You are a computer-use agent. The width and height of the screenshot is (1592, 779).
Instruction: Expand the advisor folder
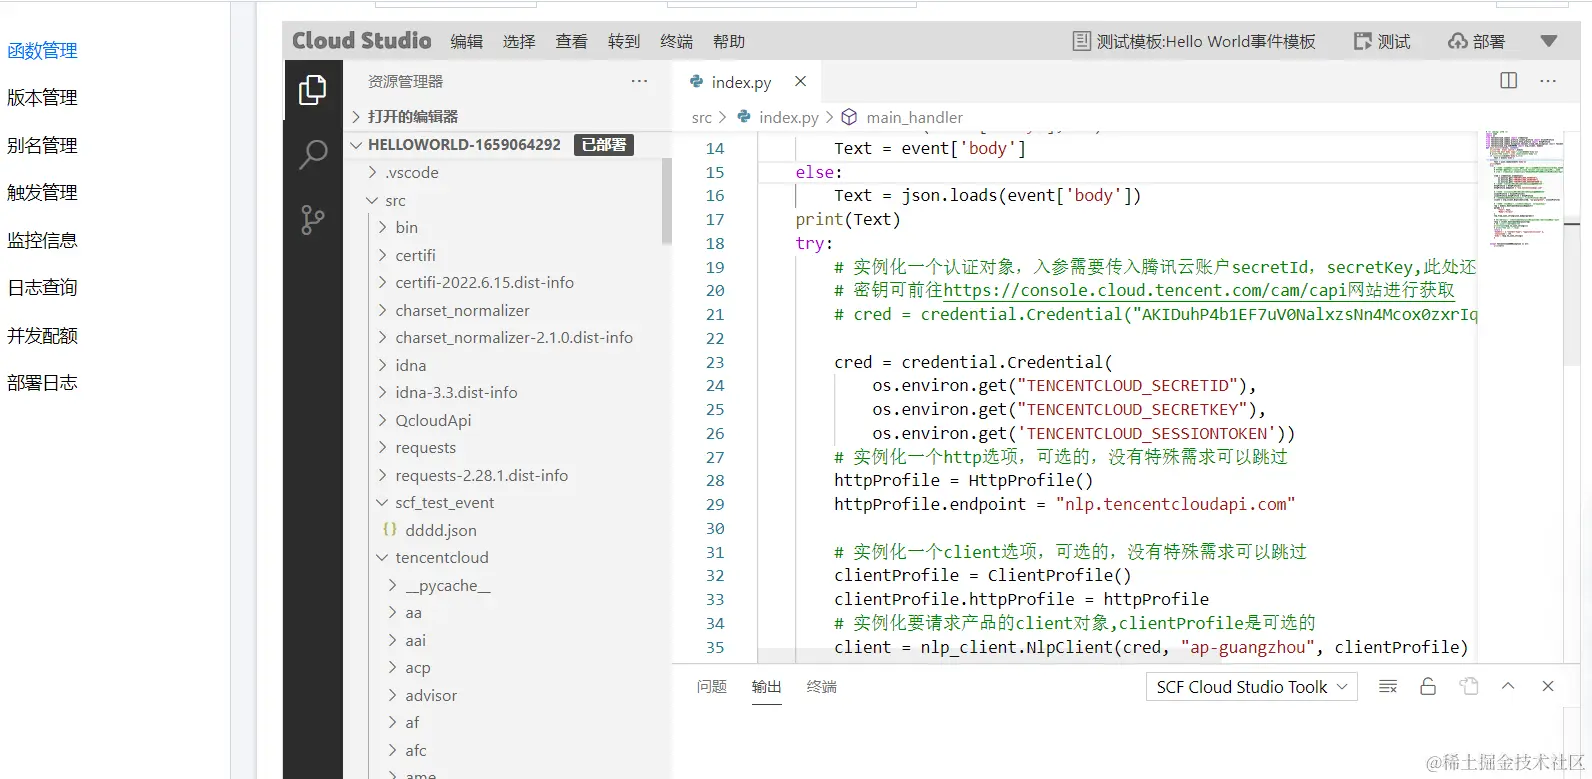coord(503,695)
